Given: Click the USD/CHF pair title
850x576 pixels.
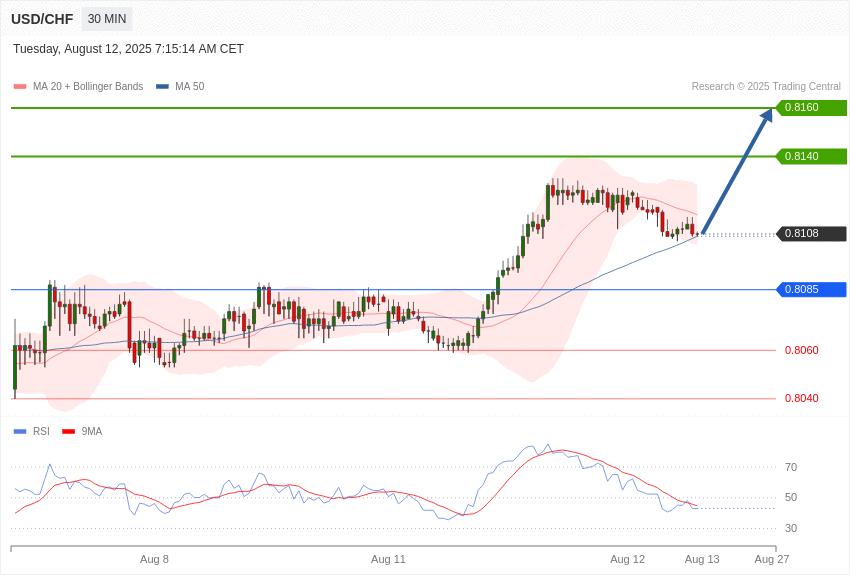Looking at the screenshot, I should tap(42, 19).
